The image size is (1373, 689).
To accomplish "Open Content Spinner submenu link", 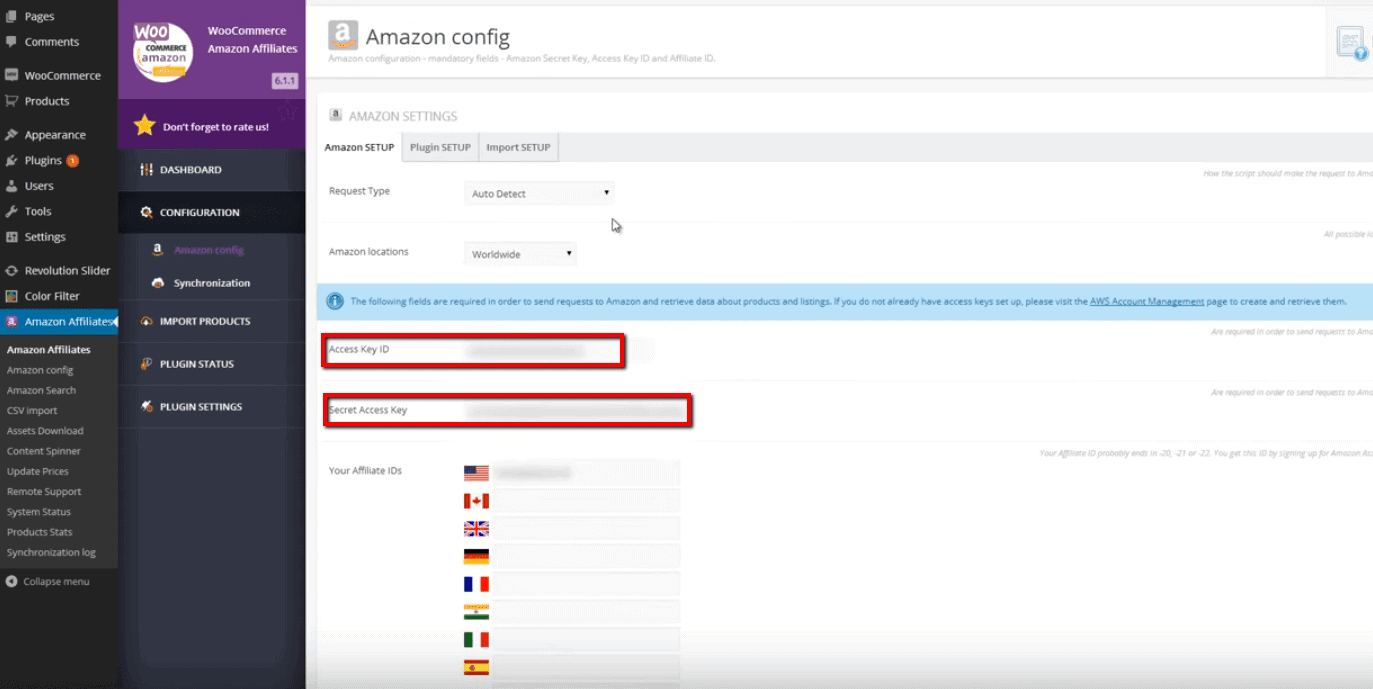I will [x=44, y=451].
